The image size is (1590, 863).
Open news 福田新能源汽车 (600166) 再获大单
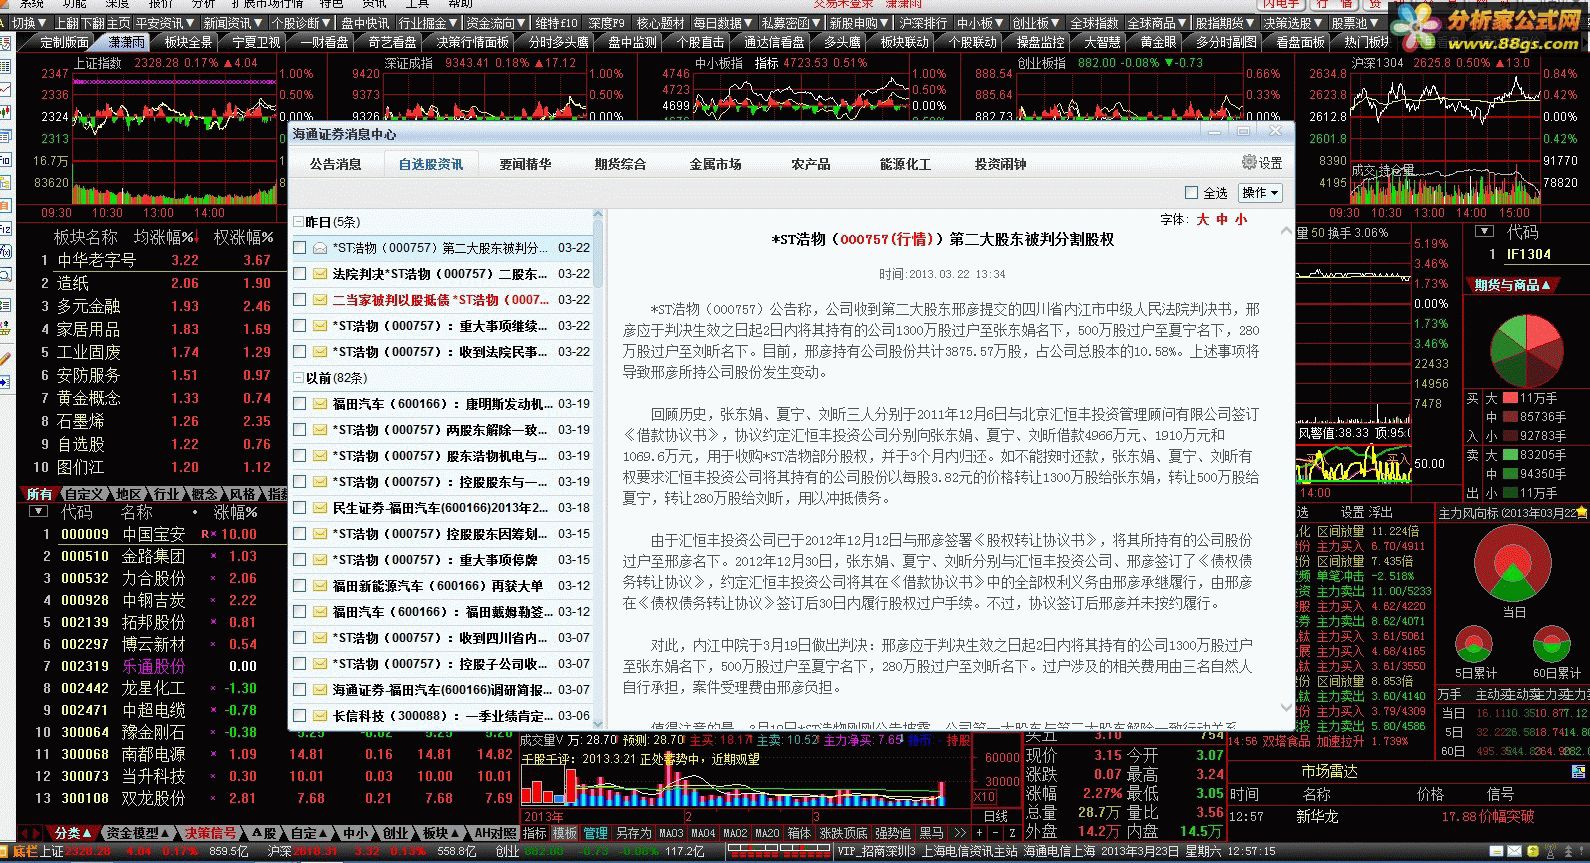tap(438, 586)
